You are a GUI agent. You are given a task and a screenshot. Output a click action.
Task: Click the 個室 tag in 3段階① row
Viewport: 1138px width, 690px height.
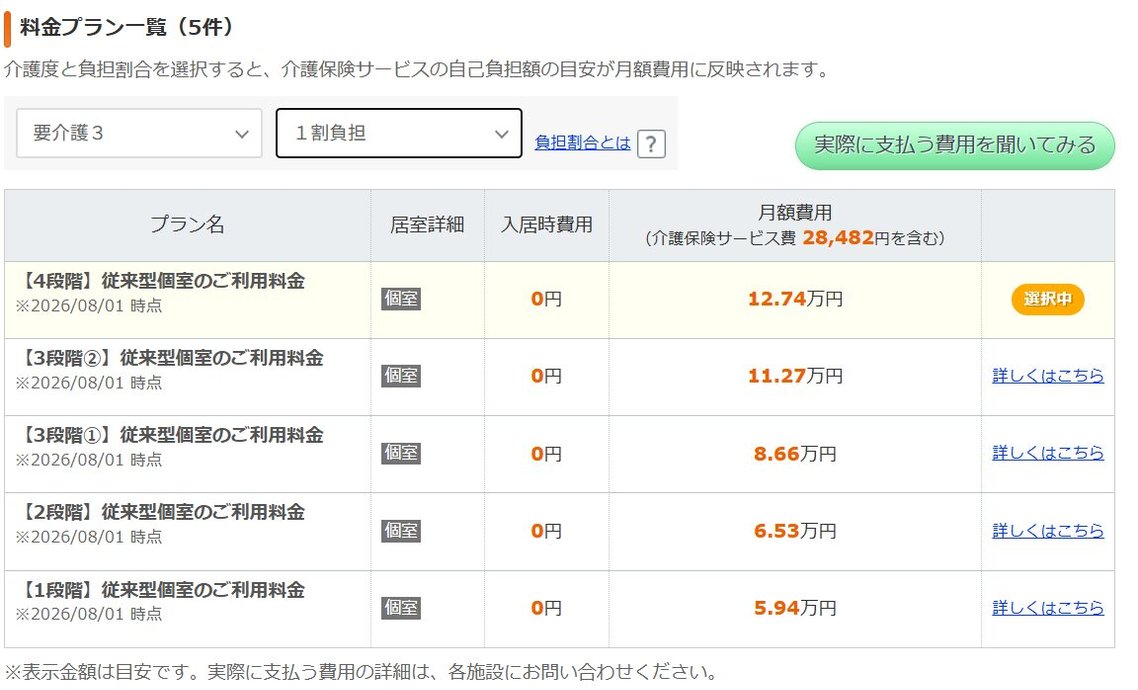[401, 453]
